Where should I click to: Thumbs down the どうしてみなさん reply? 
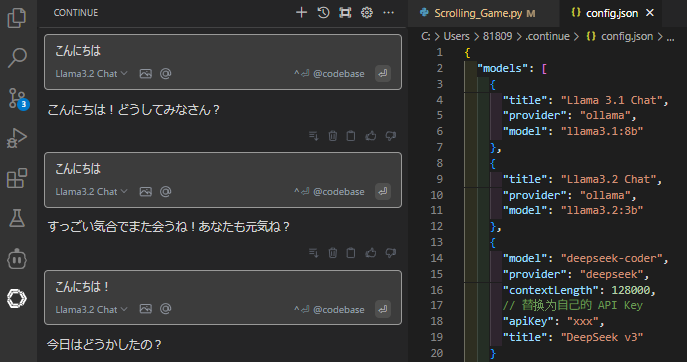[x=391, y=136]
